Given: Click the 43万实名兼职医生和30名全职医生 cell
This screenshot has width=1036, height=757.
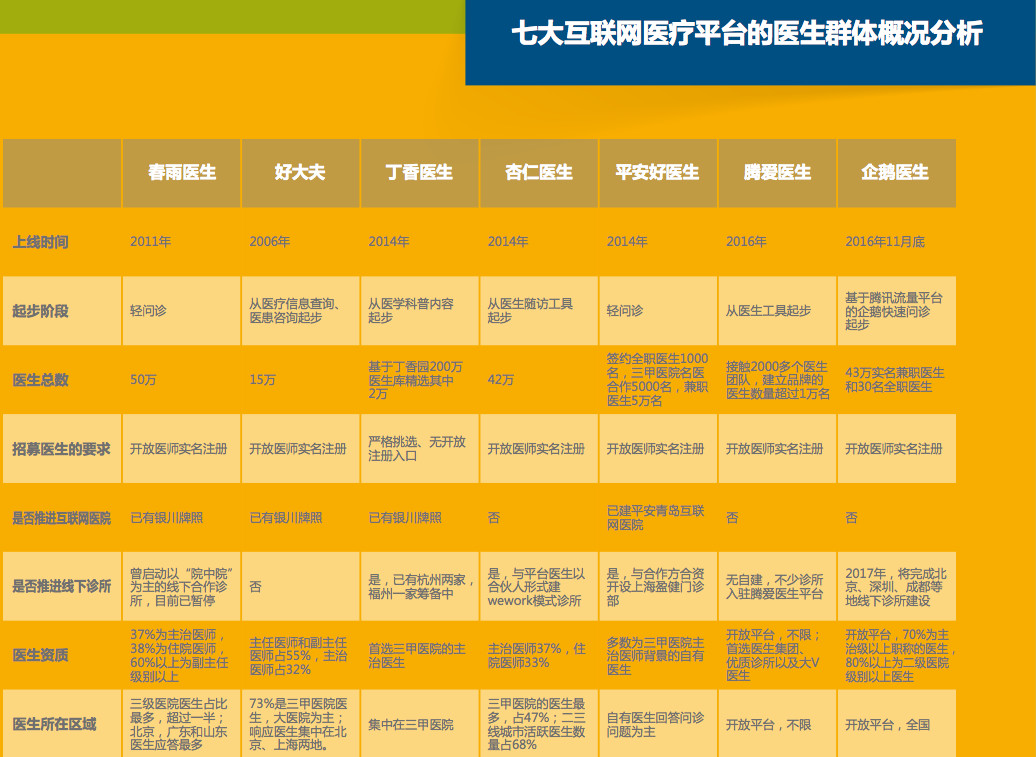Looking at the screenshot, I should tap(895, 380).
